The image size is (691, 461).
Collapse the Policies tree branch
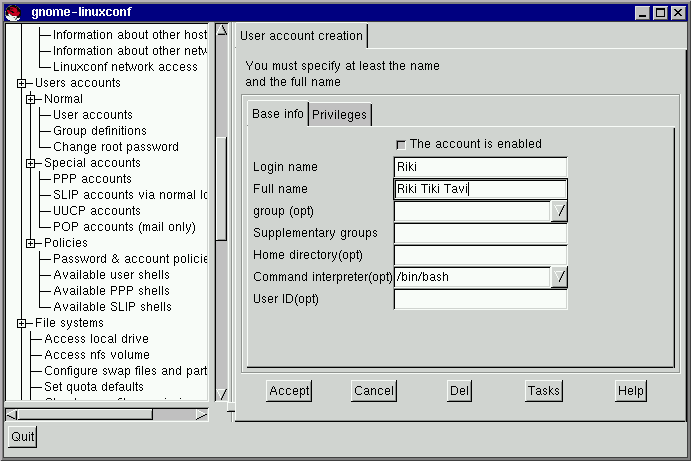pos(31,243)
